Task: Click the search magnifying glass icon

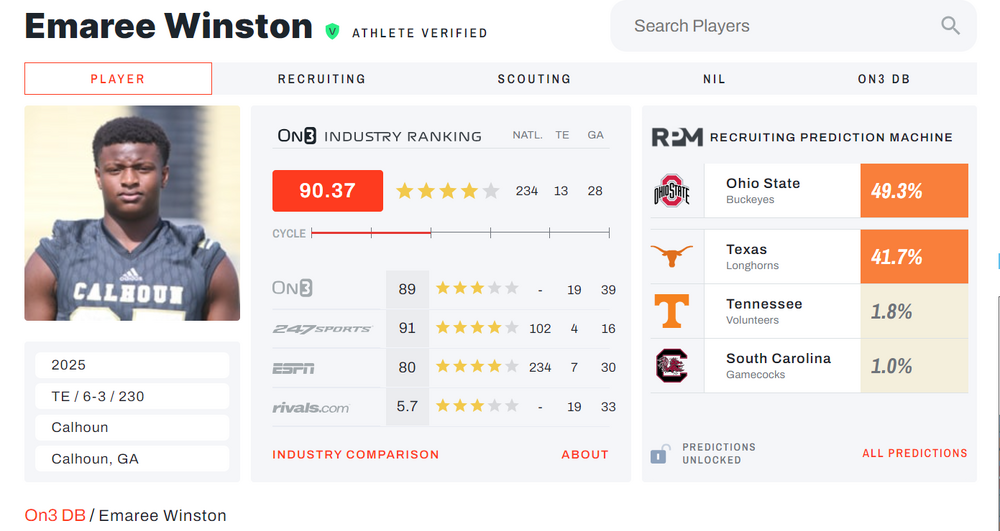Action: pos(949,26)
